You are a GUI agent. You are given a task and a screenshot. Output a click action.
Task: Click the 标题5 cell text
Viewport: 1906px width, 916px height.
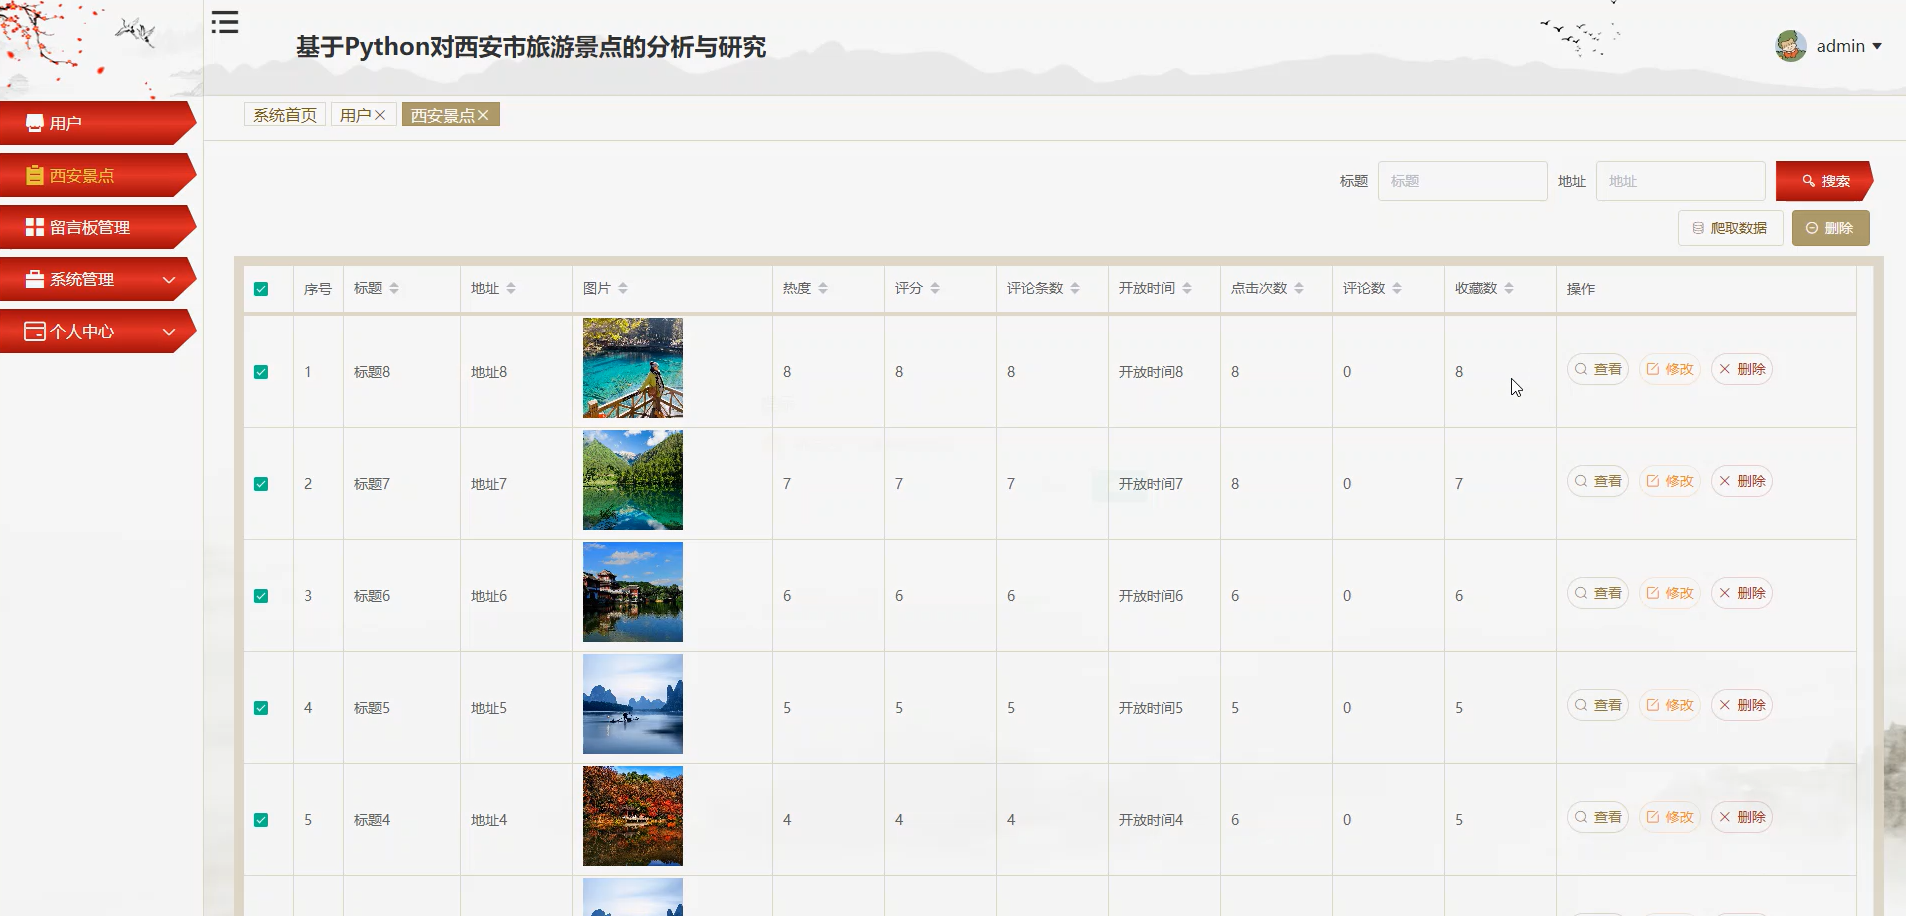click(372, 708)
